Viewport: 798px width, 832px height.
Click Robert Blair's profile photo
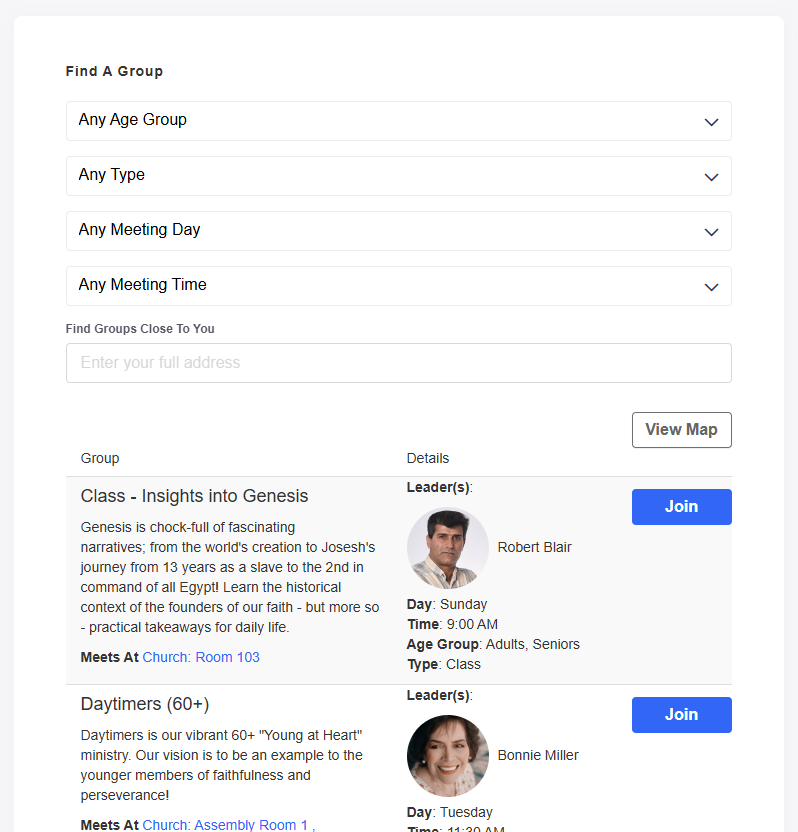point(447,548)
